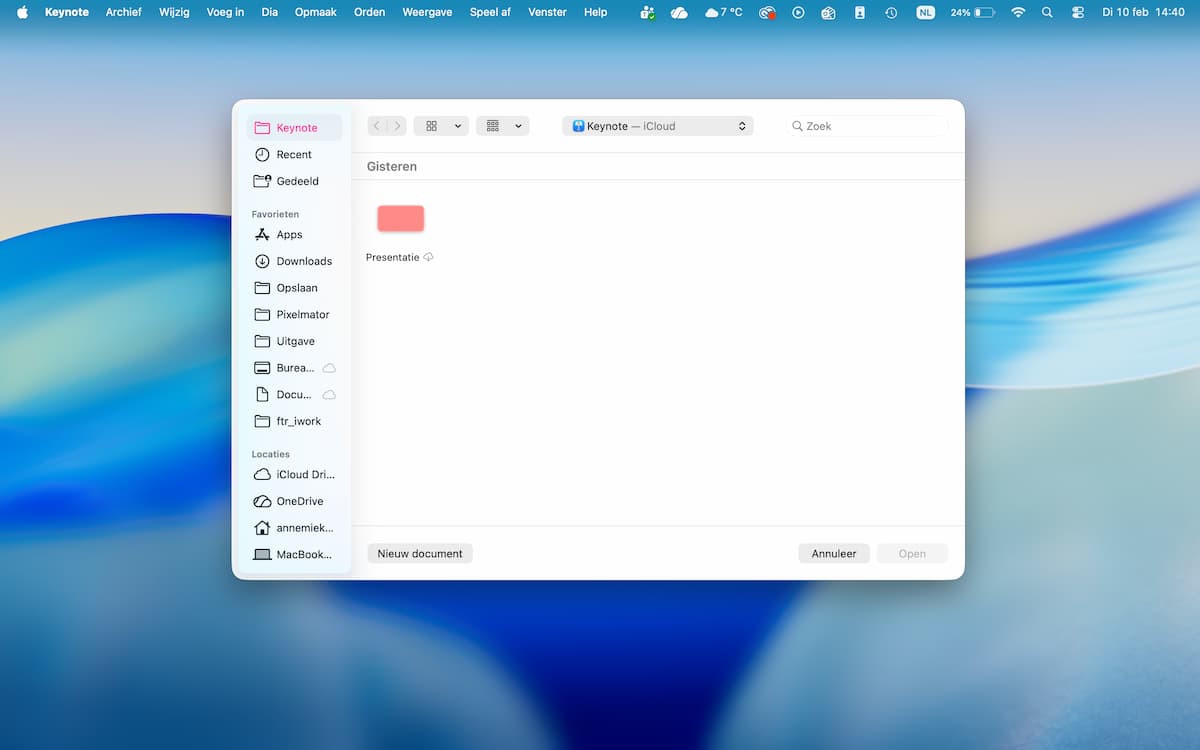Open the Archief menu

coord(124,12)
